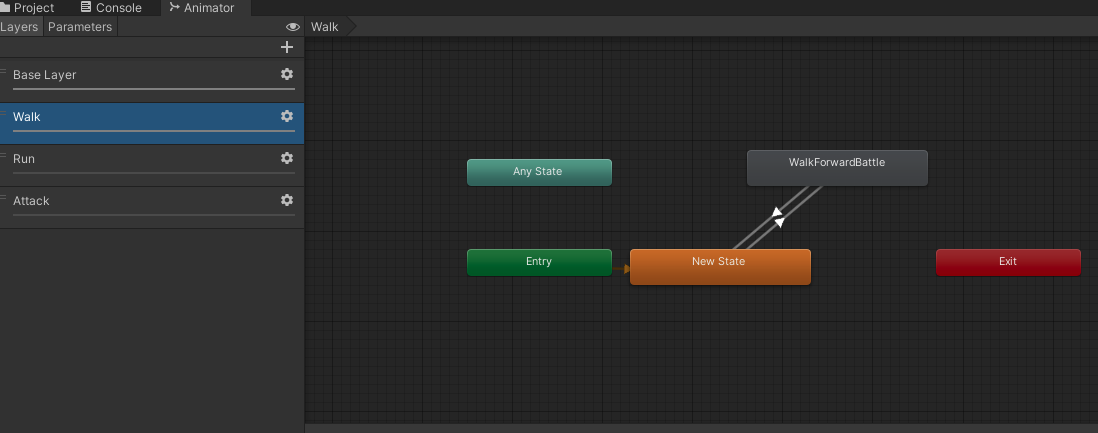
Task: Click the Console tab icon
Action: (x=86, y=8)
